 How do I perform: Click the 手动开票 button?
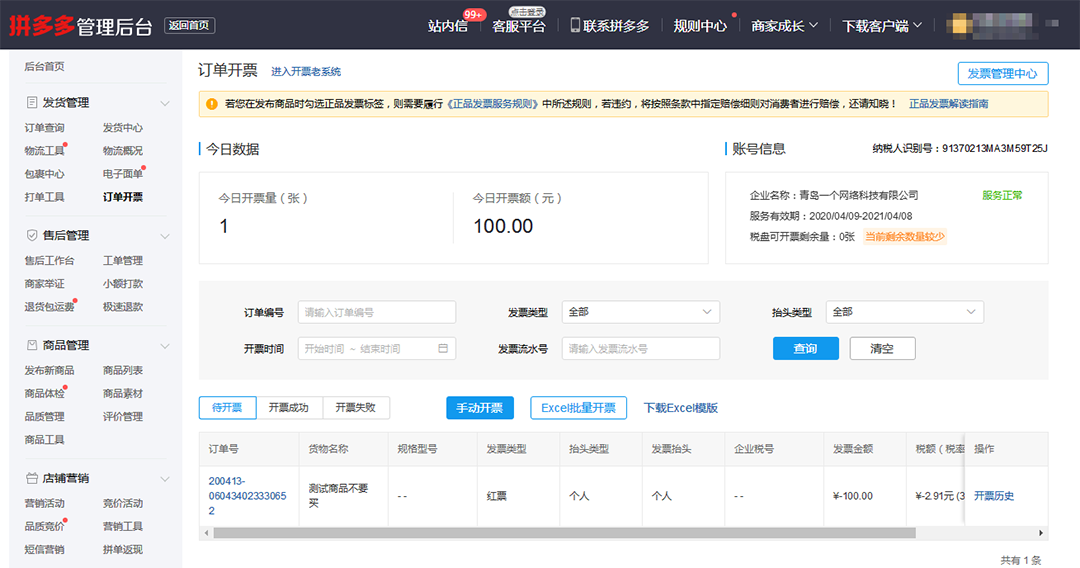click(480, 408)
